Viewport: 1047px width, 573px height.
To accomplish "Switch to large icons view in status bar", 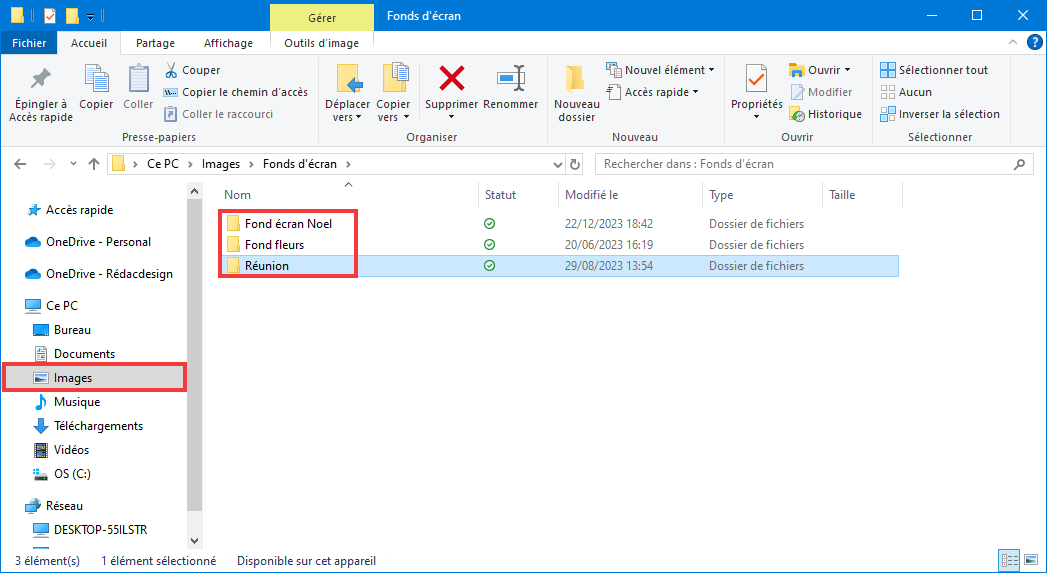I will click(1032, 560).
